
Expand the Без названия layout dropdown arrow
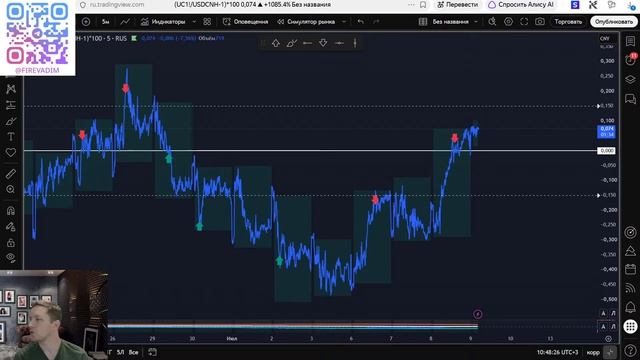point(476,22)
